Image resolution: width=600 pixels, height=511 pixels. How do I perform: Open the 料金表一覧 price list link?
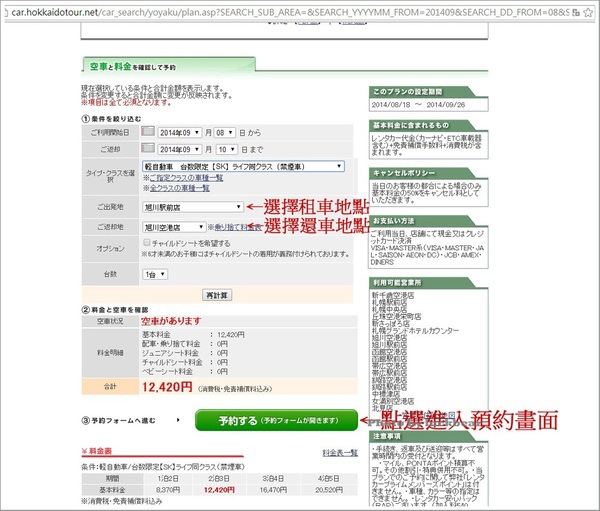[x=340, y=453]
